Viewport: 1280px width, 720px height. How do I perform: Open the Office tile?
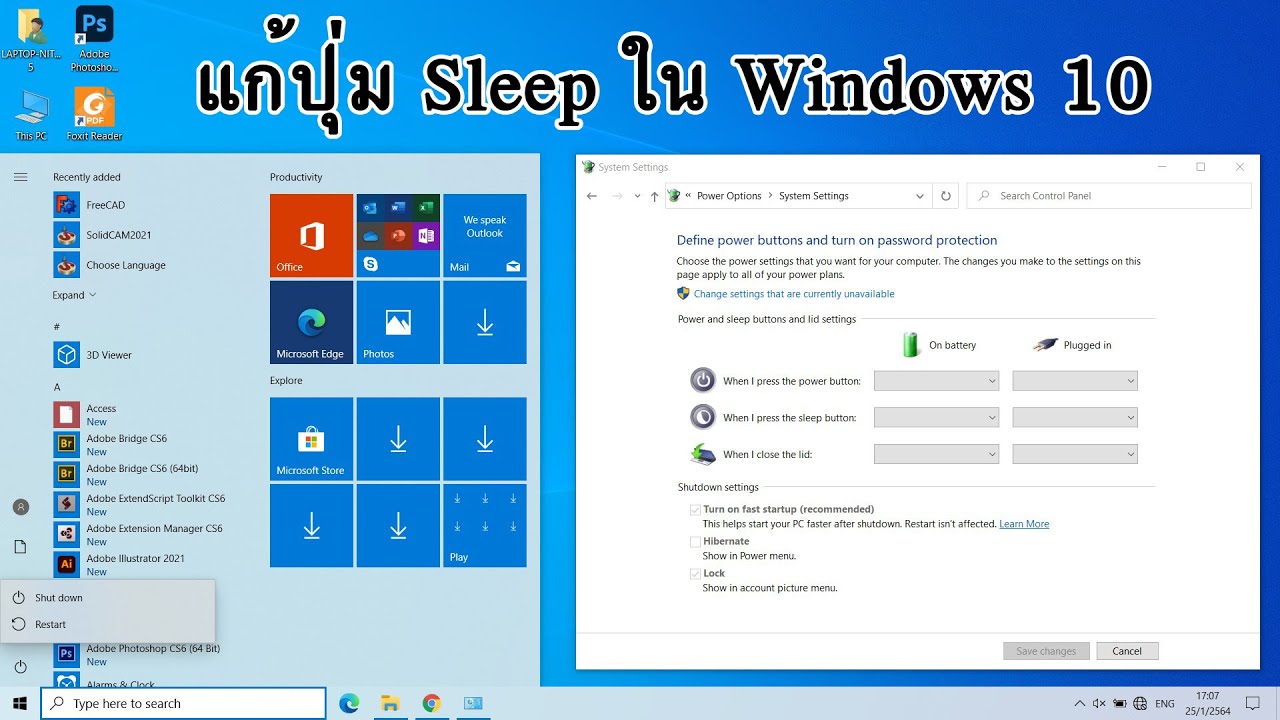[311, 235]
